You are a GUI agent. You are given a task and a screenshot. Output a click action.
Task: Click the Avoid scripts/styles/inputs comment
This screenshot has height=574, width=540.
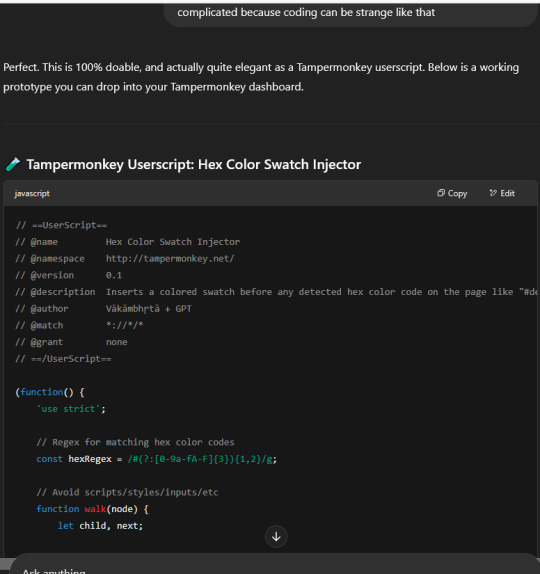127,492
